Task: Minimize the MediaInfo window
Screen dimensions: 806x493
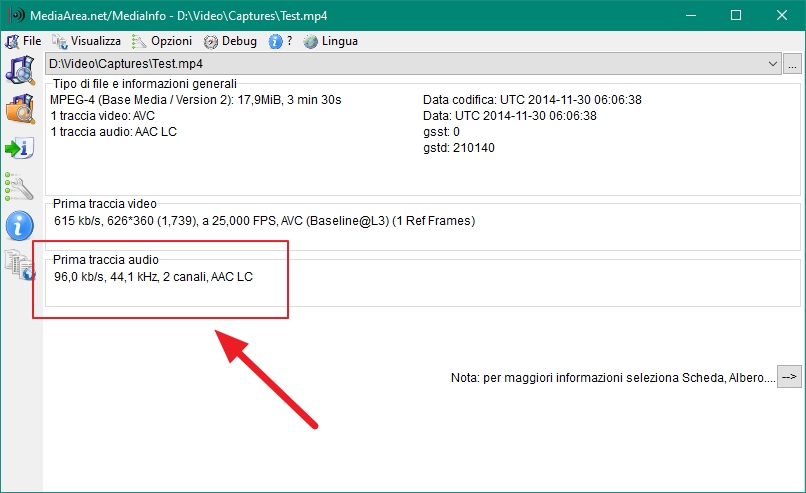Action: [x=691, y=15]
